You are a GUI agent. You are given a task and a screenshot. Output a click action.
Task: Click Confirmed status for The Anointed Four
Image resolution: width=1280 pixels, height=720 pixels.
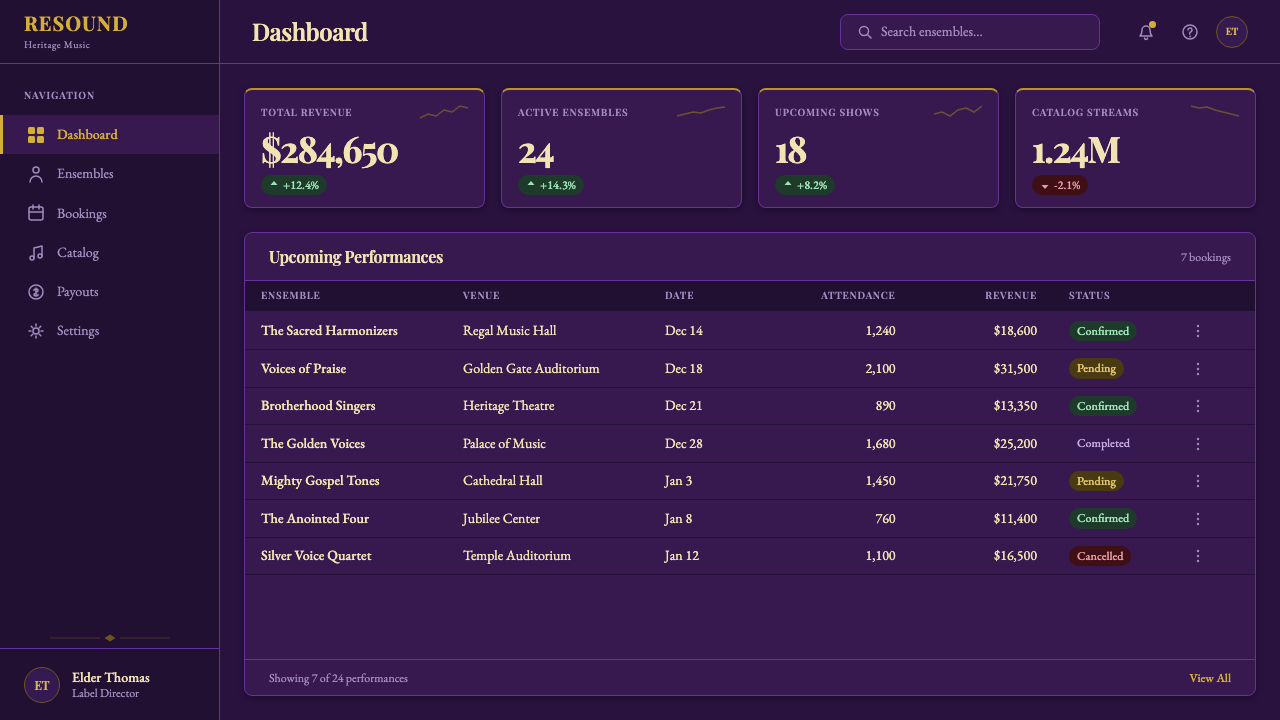[1103, 519]
